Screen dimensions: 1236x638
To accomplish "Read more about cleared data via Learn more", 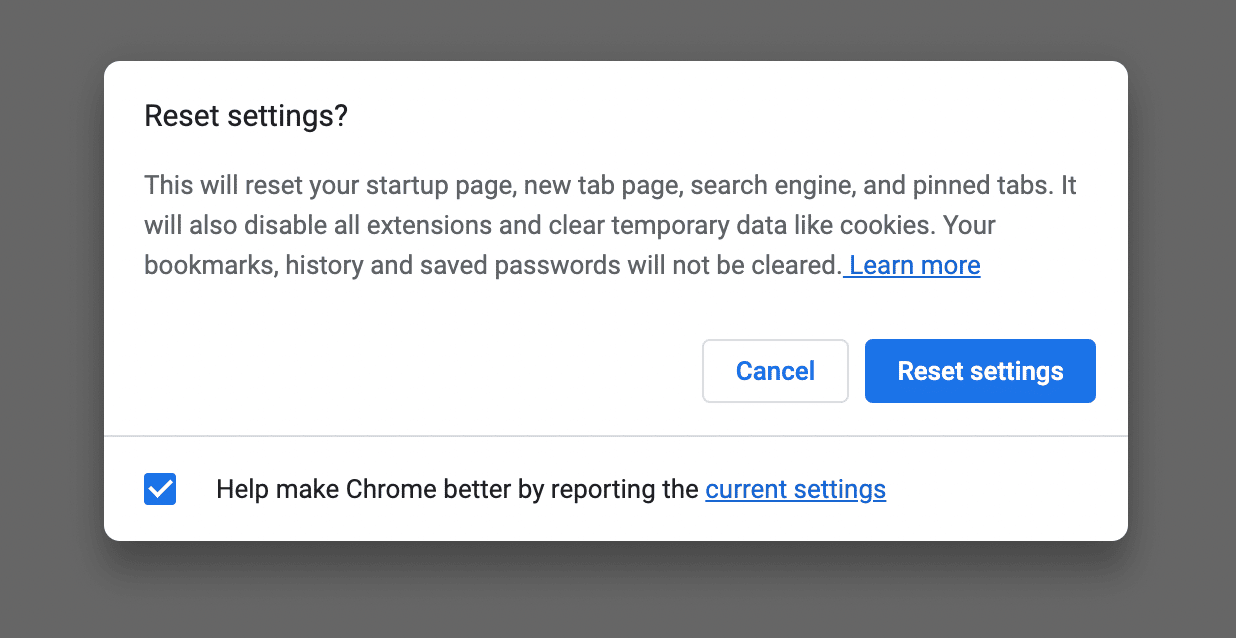I will click(x=912, y=265).
